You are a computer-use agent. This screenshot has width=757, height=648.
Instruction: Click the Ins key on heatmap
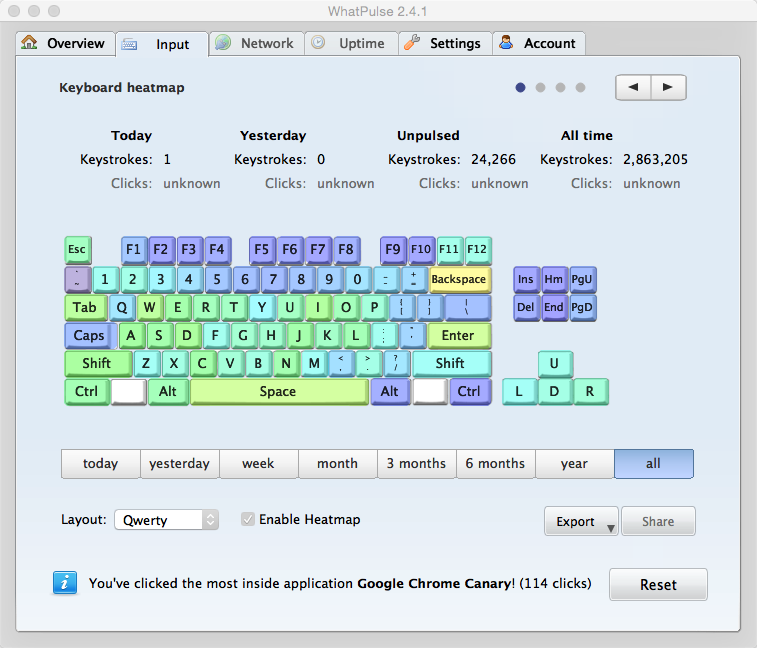coord(526,280)
